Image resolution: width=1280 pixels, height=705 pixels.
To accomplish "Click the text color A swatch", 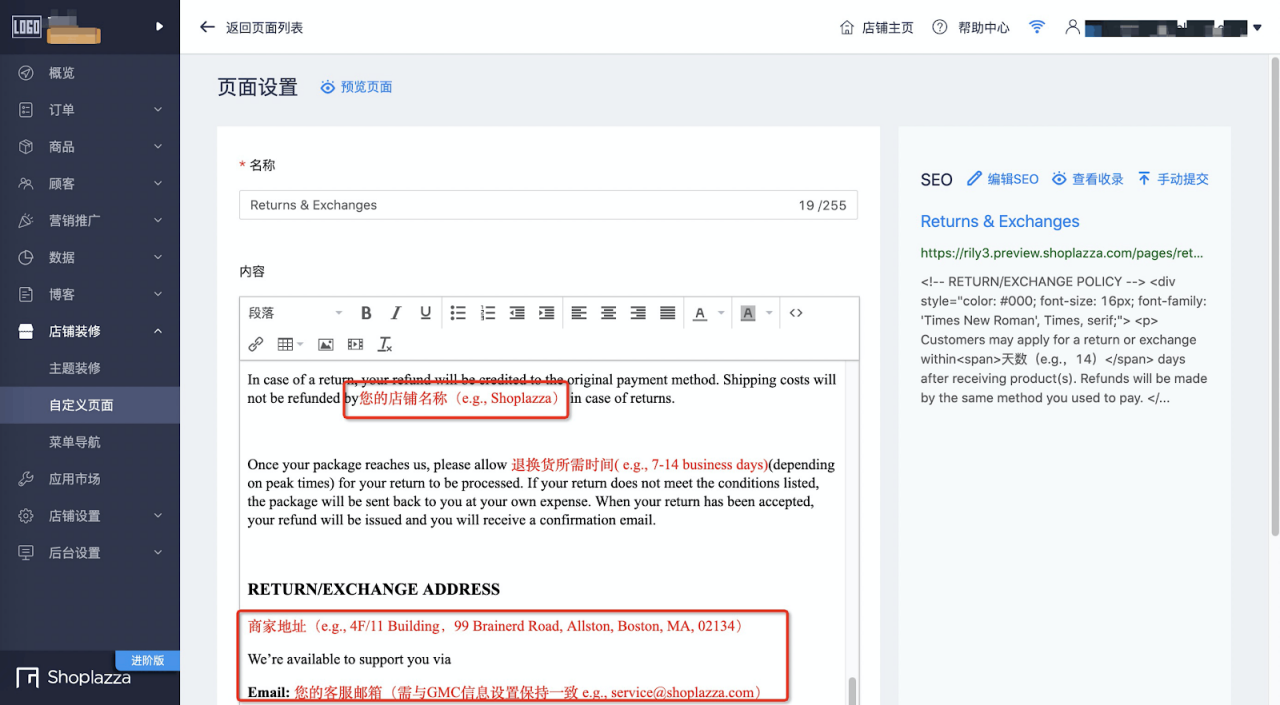I will click(x=700, y=313).
